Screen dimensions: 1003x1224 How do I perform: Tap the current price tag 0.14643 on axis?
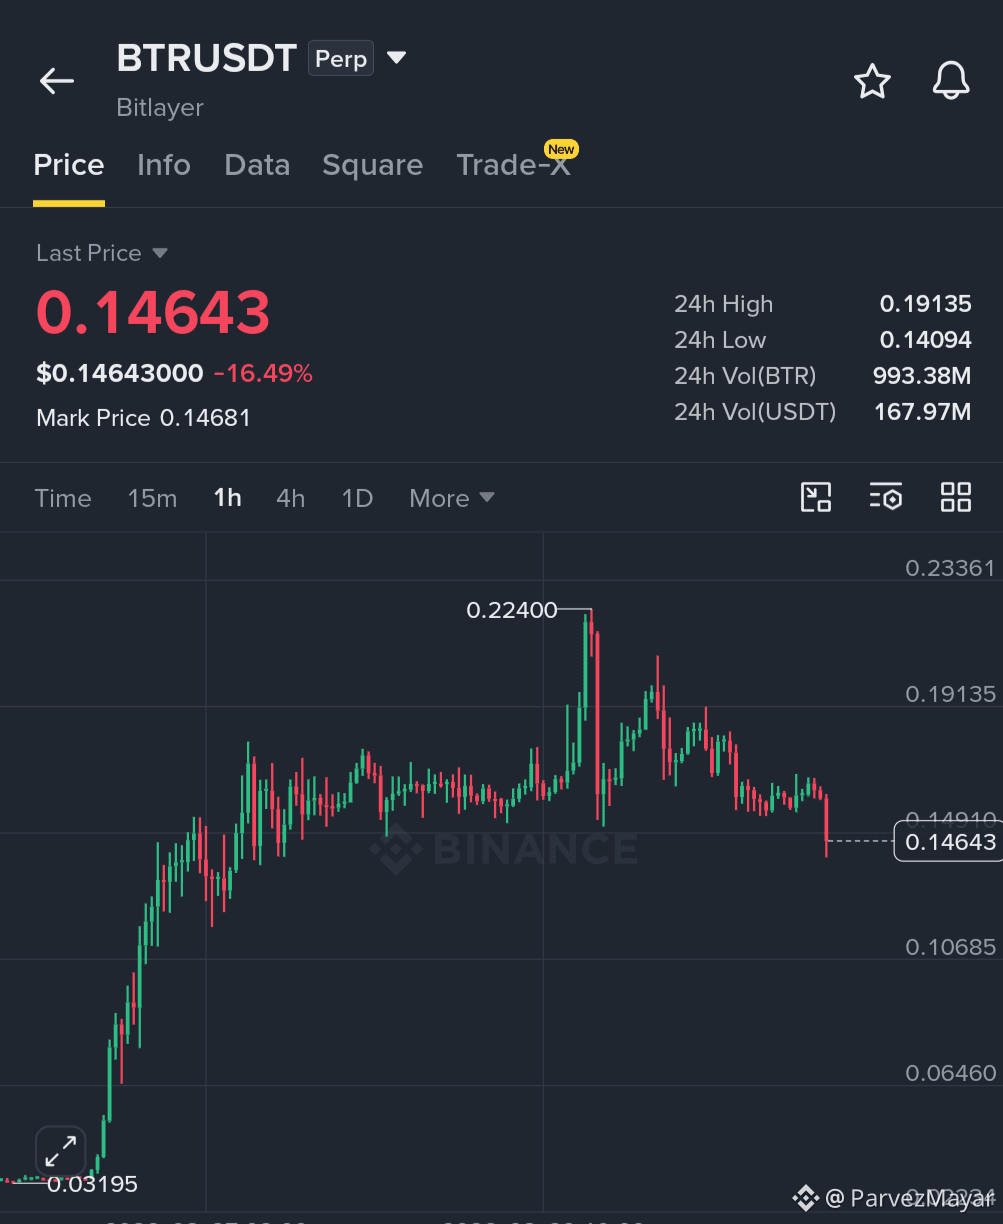(948, 842)
